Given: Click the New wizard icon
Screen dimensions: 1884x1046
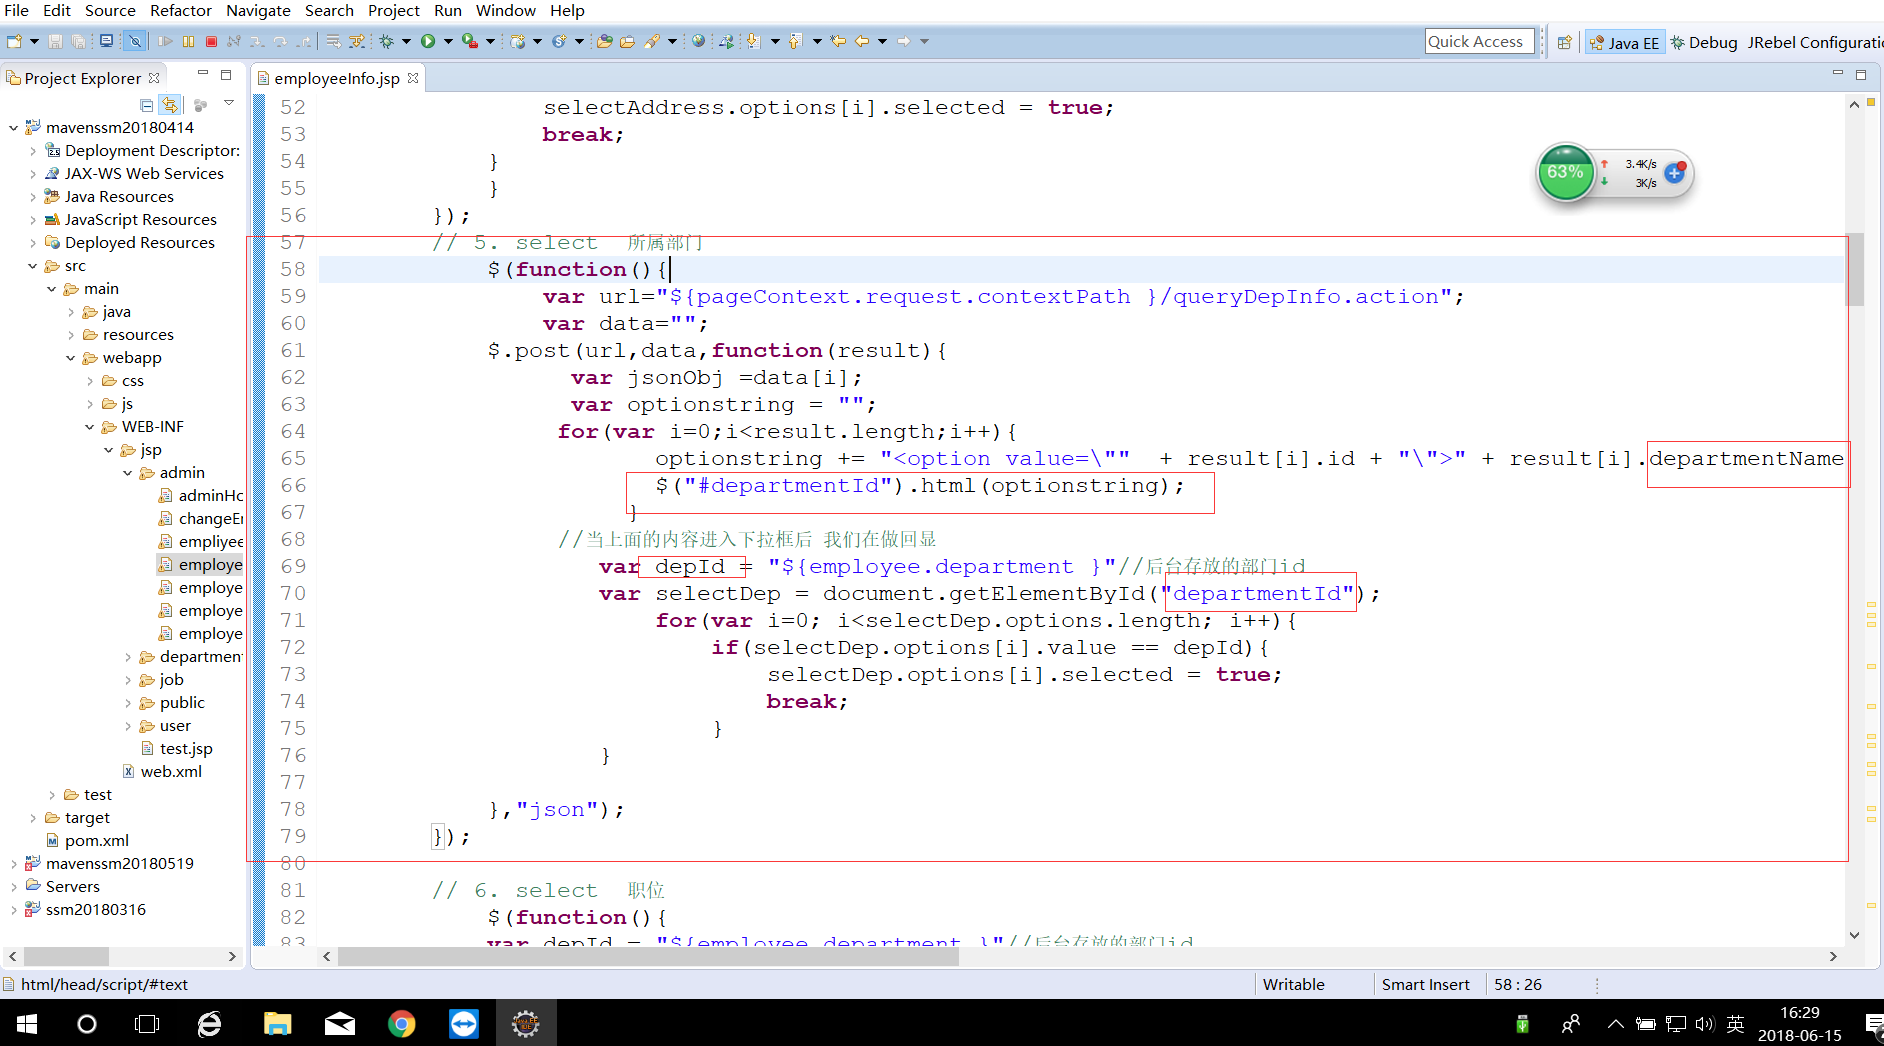Looking at the screenshot, I should [15, 41].
